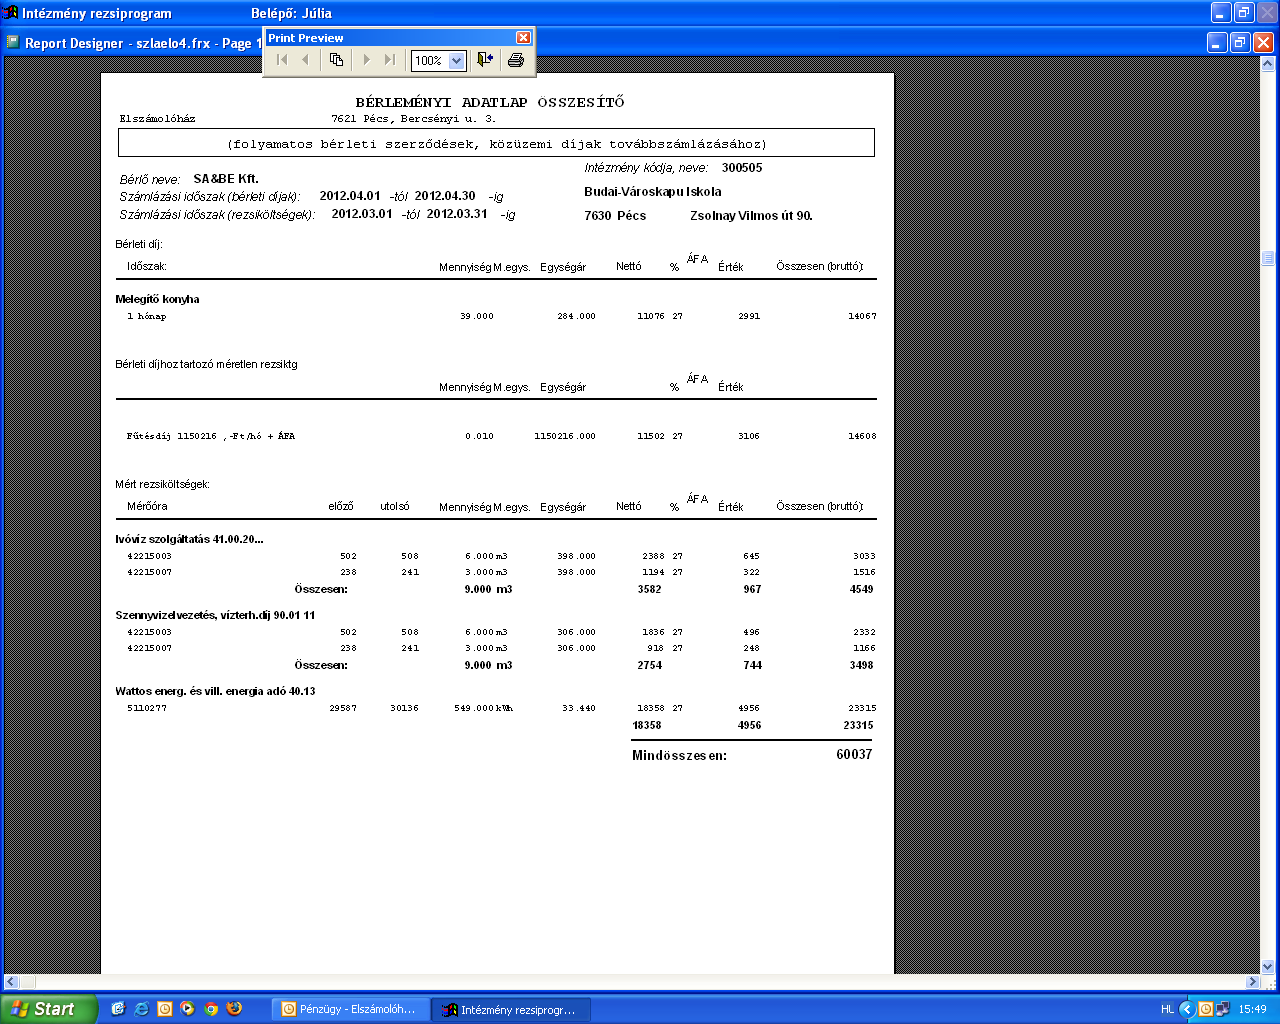Click the network tray icon
Screen dimensions: 1280x1024
point(1223,1010)
